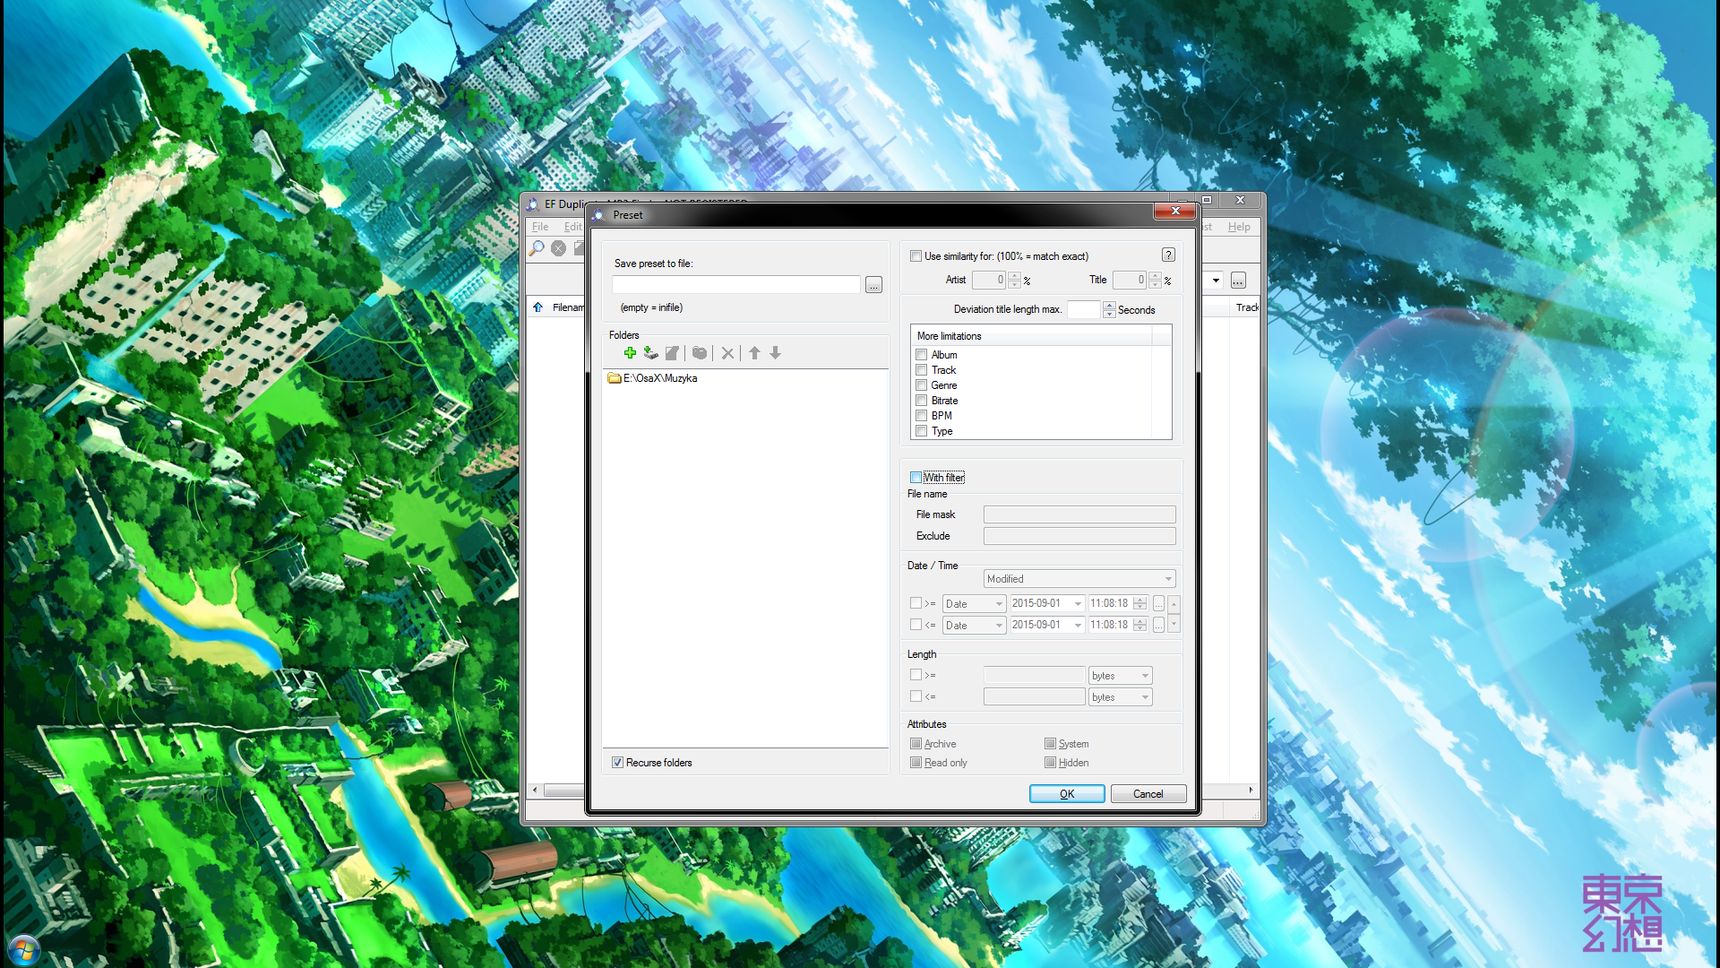Viewport: 1720px width, 968px height.
Task: Close the Preset dialog
Action: [1175, 211]
